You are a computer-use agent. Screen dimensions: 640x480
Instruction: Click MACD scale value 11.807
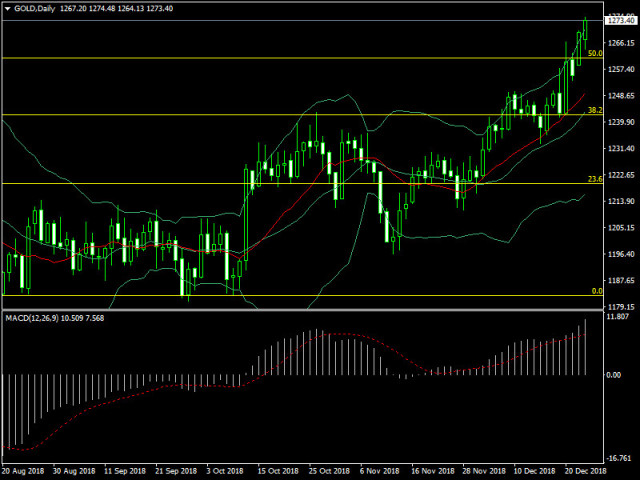pos(618,317)
